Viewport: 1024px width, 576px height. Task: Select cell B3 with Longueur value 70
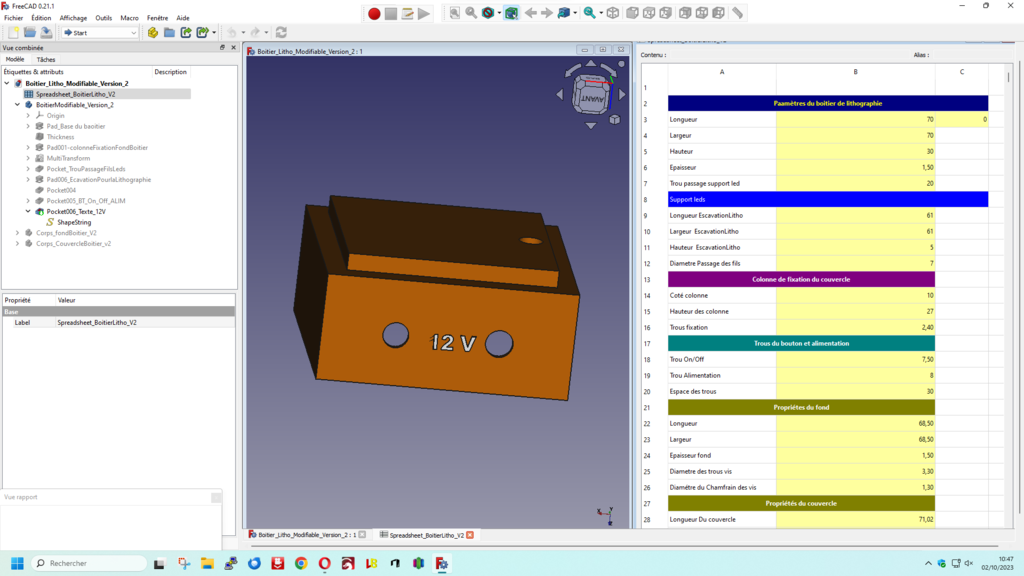pos(855,120)
